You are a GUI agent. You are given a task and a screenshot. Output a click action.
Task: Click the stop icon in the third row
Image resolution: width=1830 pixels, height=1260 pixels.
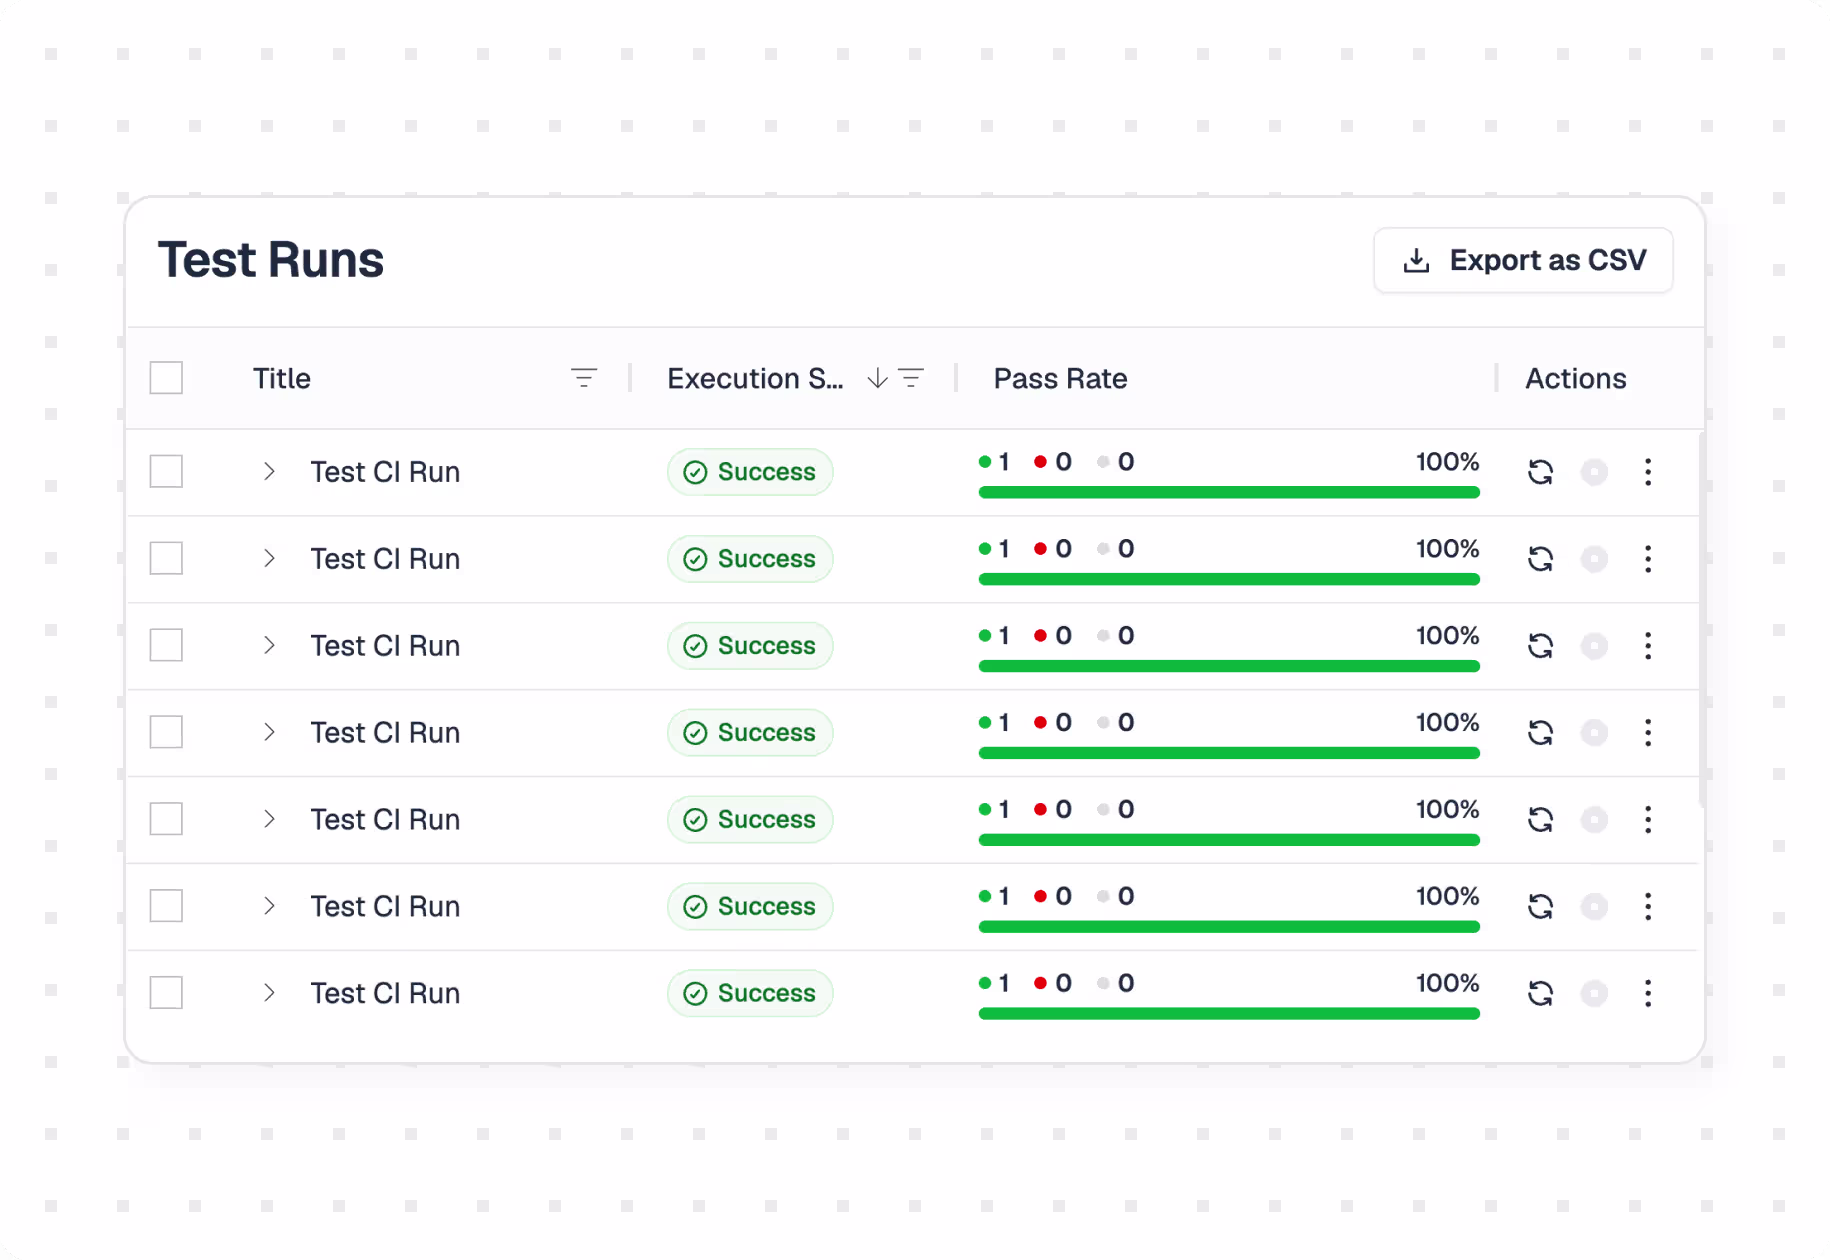[1594, 645]
